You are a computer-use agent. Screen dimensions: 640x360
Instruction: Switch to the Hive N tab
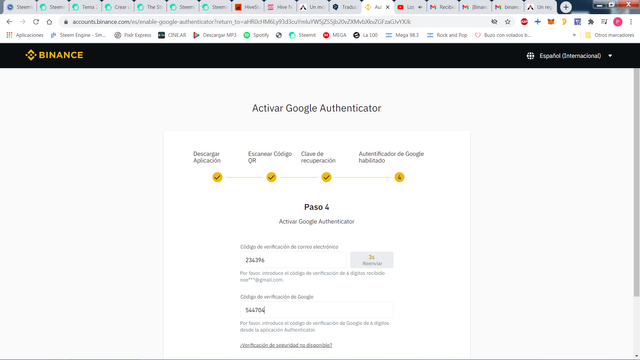(280, 7)
